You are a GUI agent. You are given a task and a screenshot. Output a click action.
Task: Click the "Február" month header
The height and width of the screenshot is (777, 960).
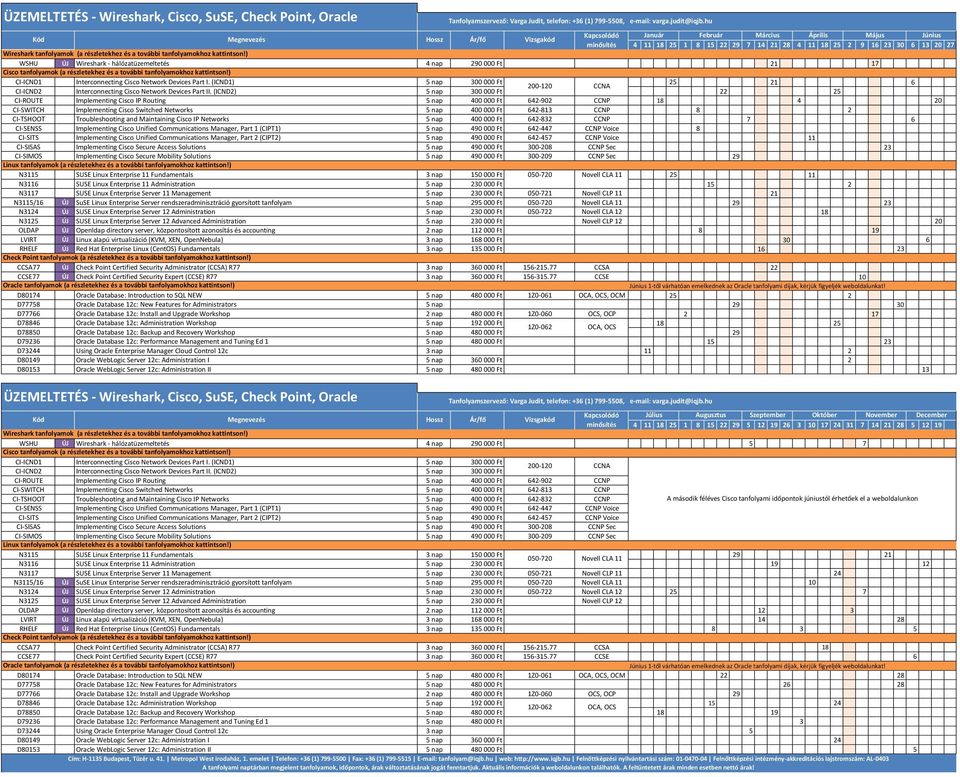710,36
